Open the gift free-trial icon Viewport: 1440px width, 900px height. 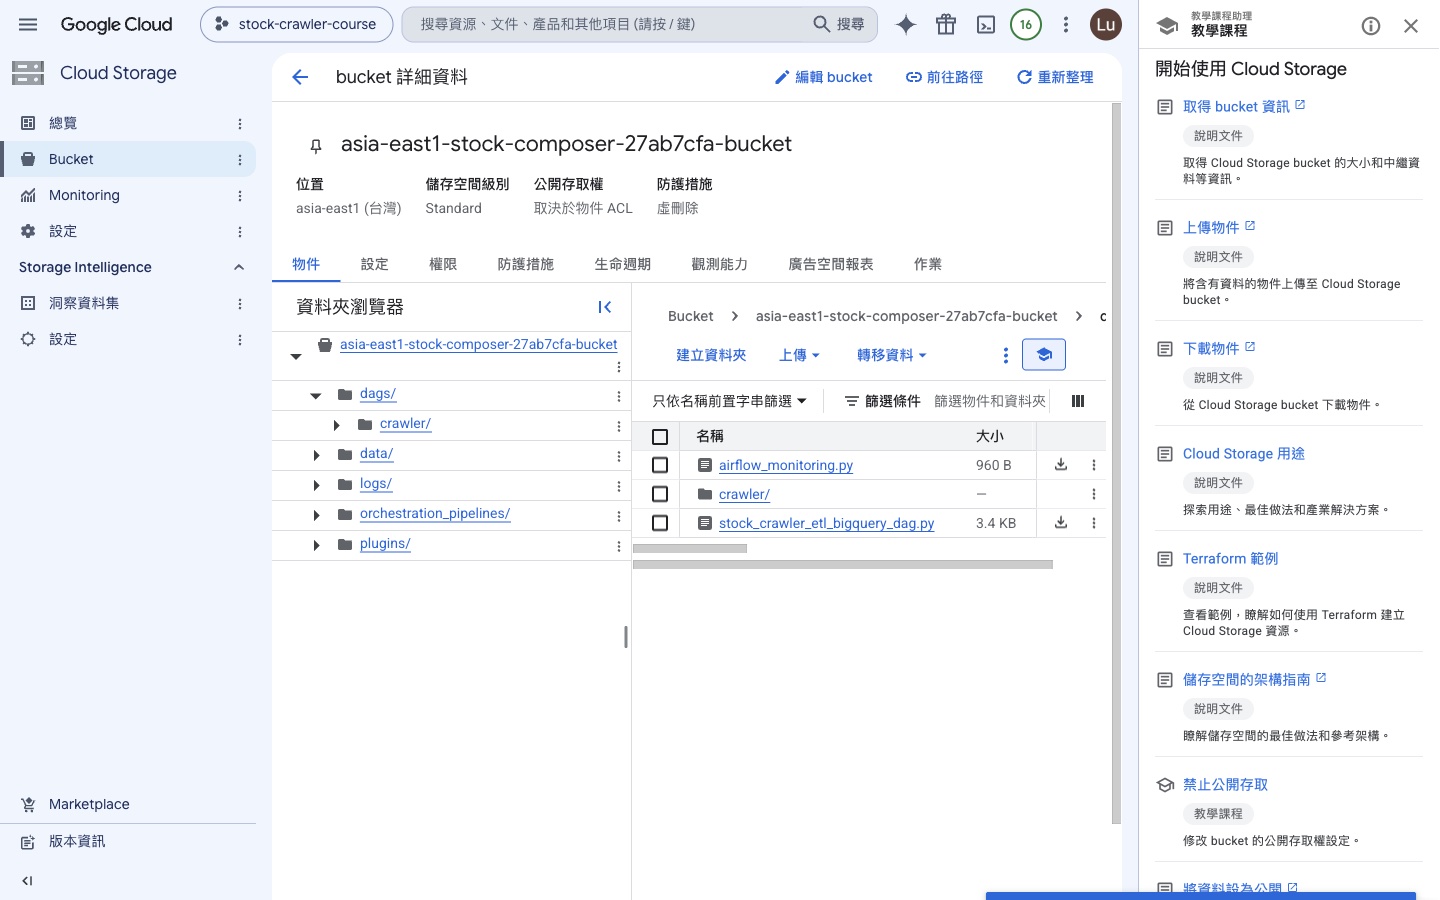tap(946, 25)
